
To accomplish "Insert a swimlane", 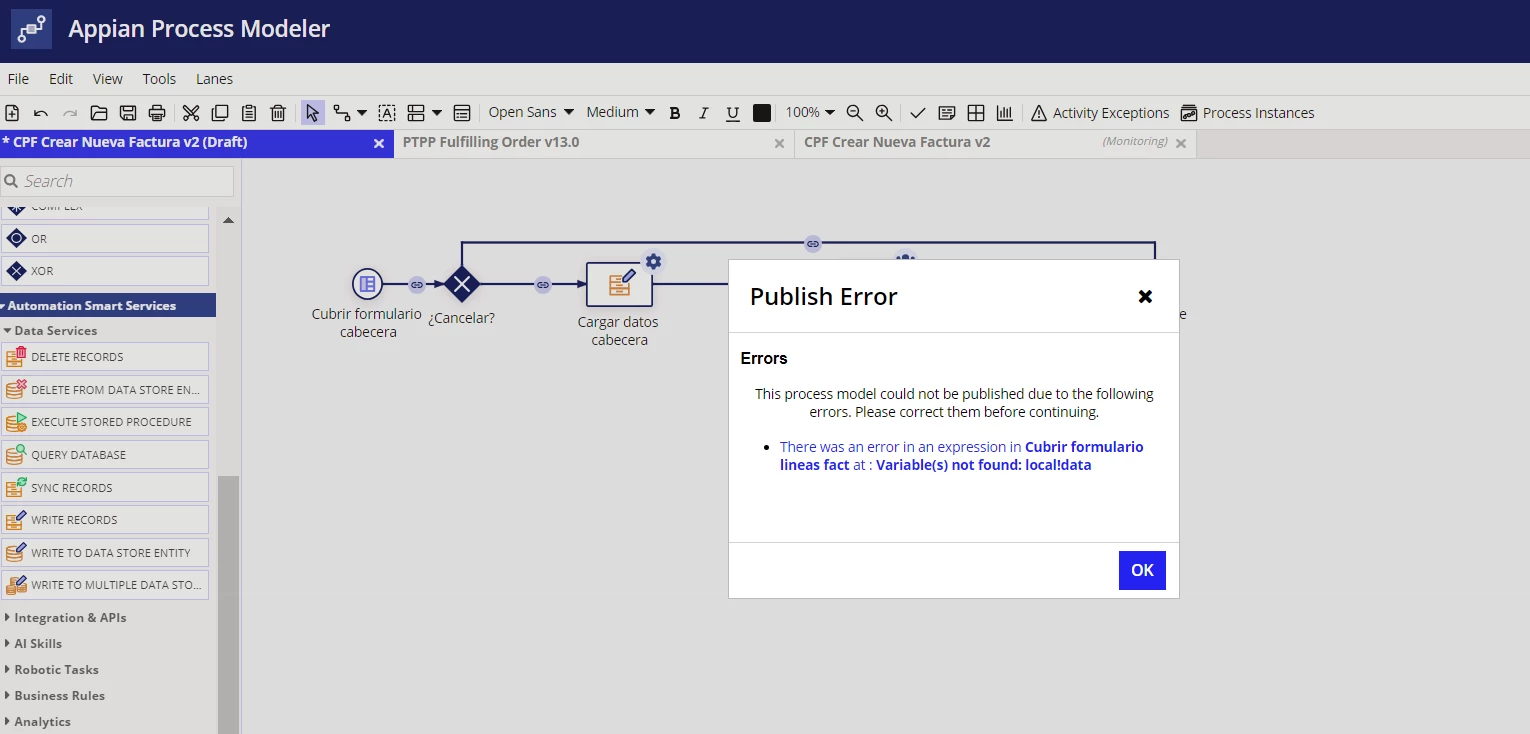I will click(x=417, y=113).
